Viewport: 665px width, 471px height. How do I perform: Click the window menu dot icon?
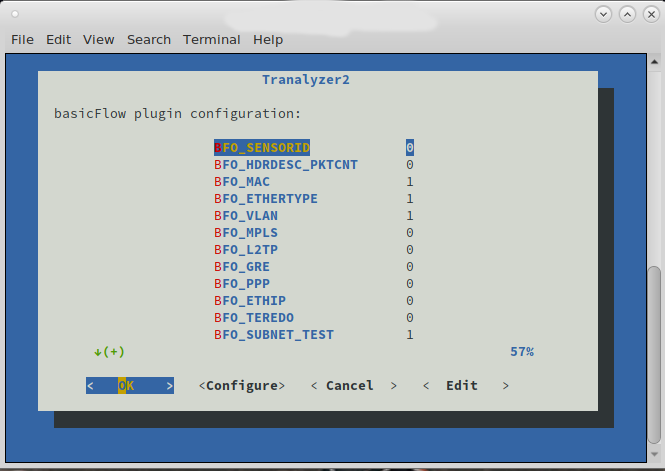point(15,14)
